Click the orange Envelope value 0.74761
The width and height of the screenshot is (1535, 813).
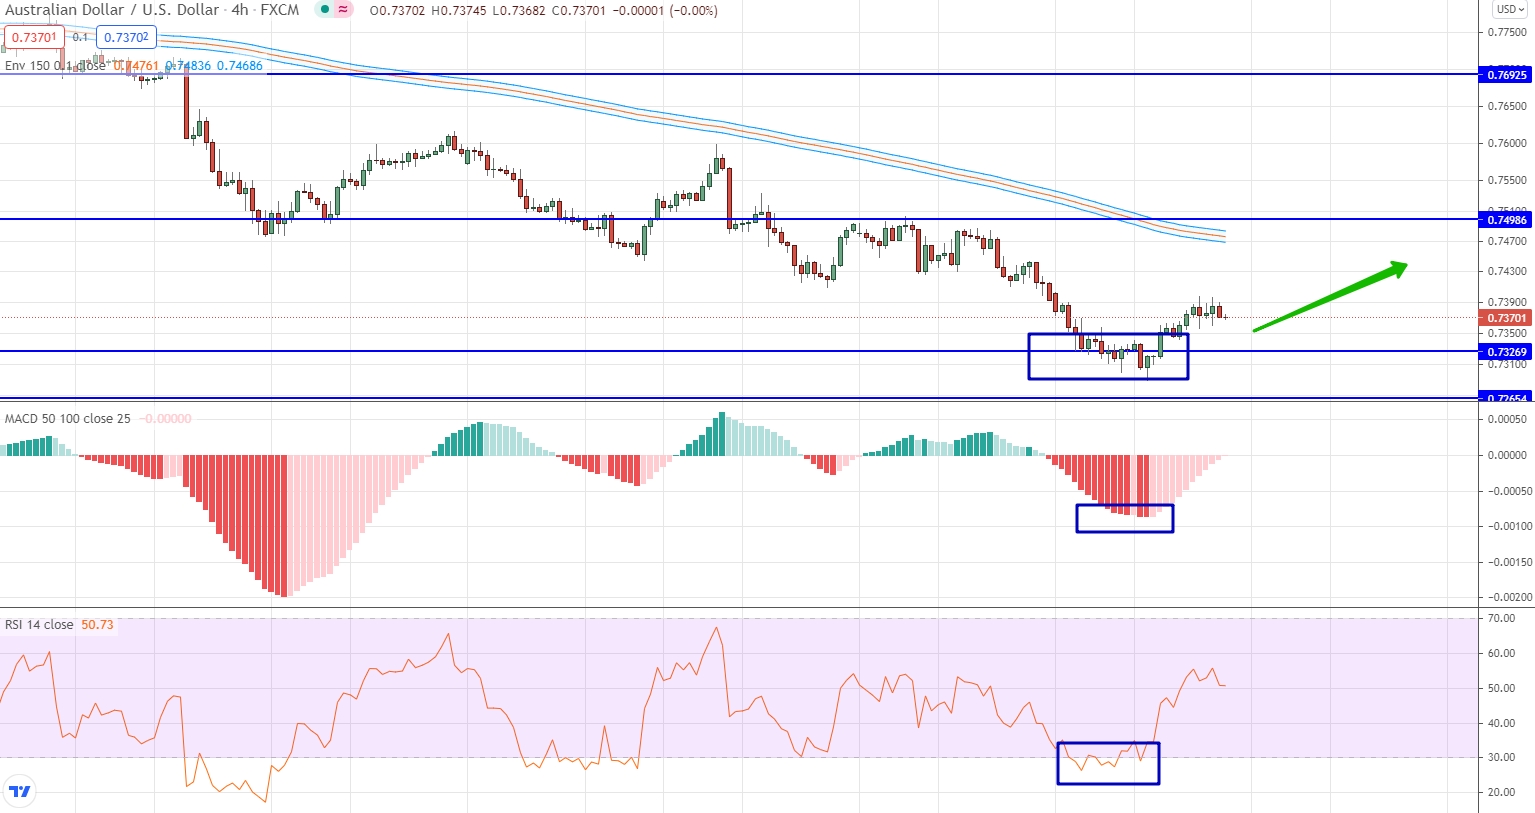tap(136, 66)
